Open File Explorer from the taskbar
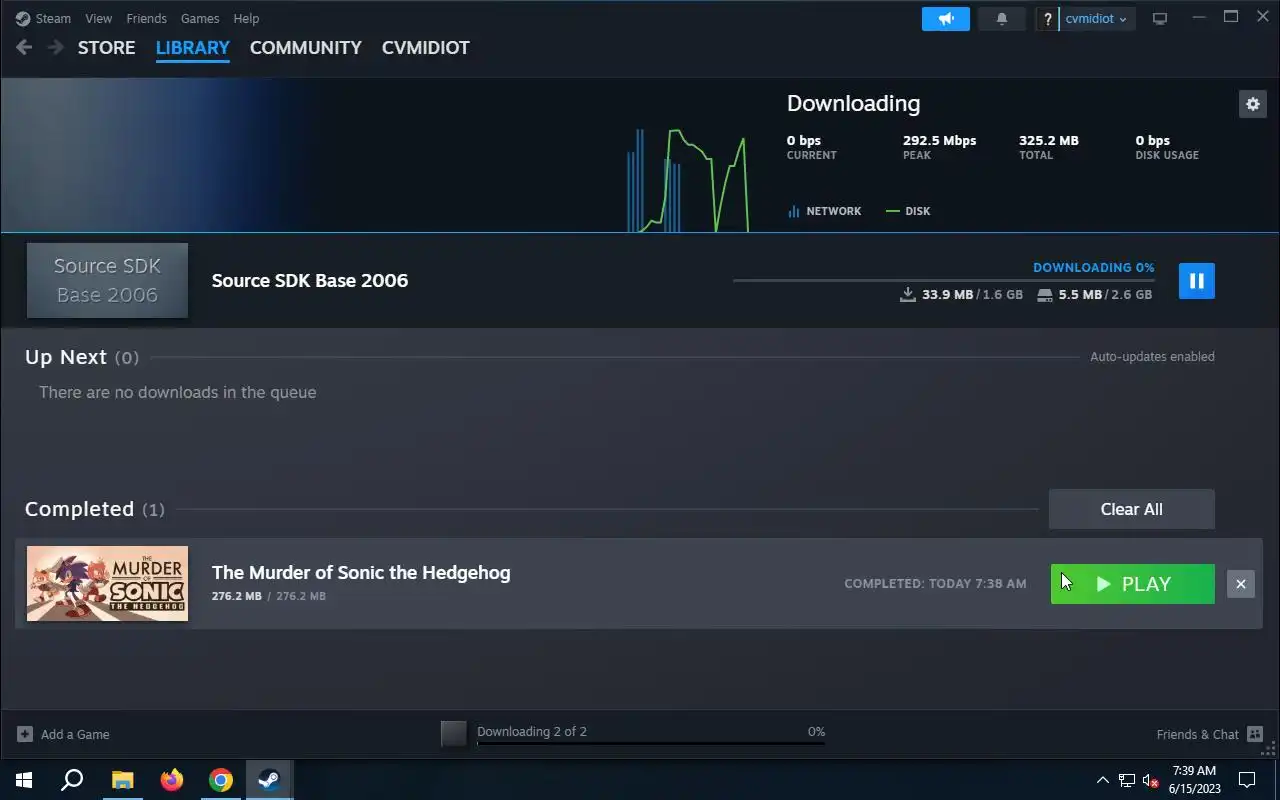The height and width of the screenshot is (800, 1280). 122,780
